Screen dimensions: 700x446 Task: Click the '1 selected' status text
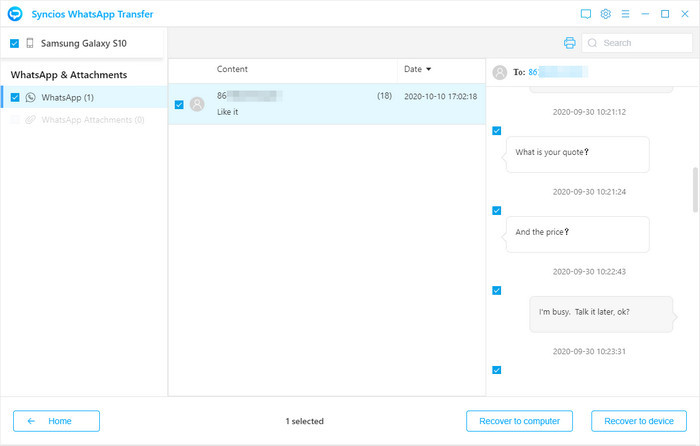pyautogui.click(x=304, y=421)
